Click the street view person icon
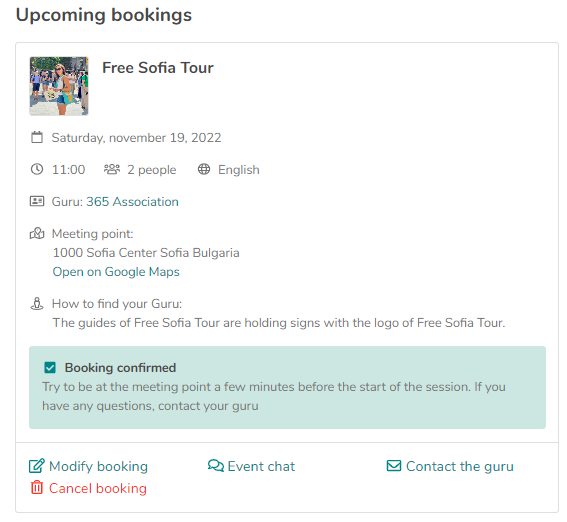Image resolution: width=567 pixels, height=522 pixels. 37,303
